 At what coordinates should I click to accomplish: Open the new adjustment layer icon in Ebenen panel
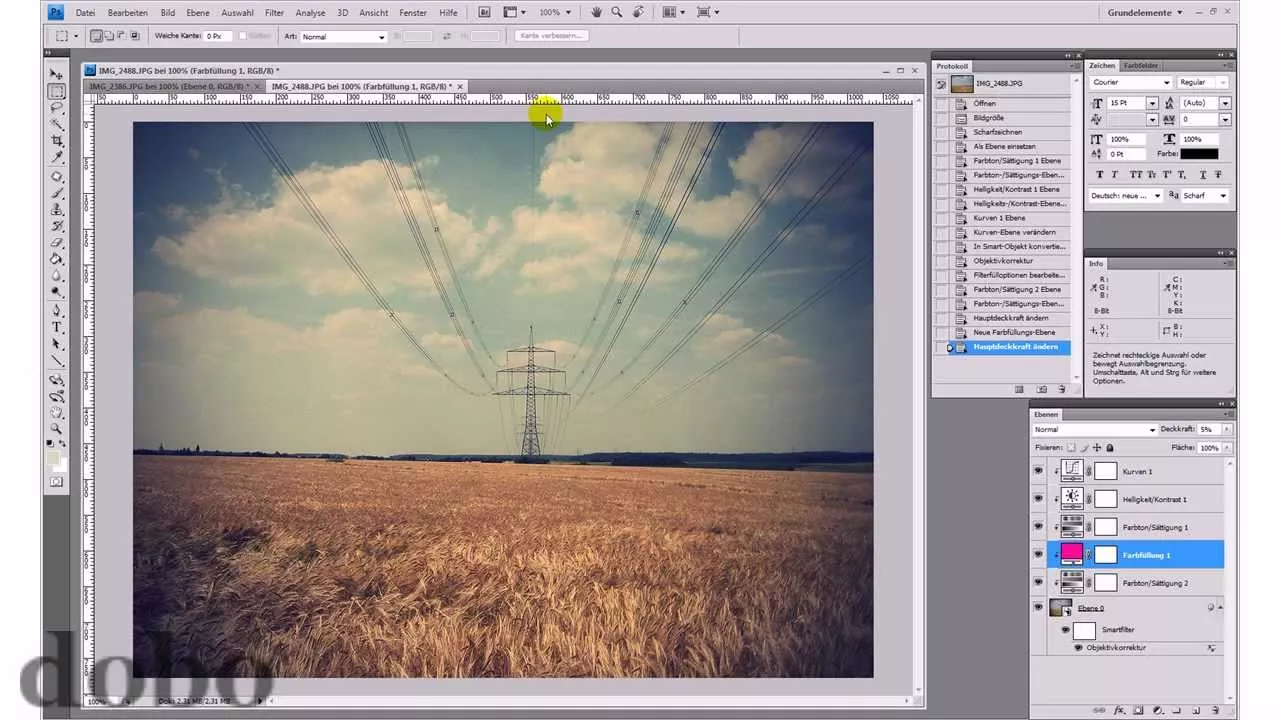[1159, 709]
